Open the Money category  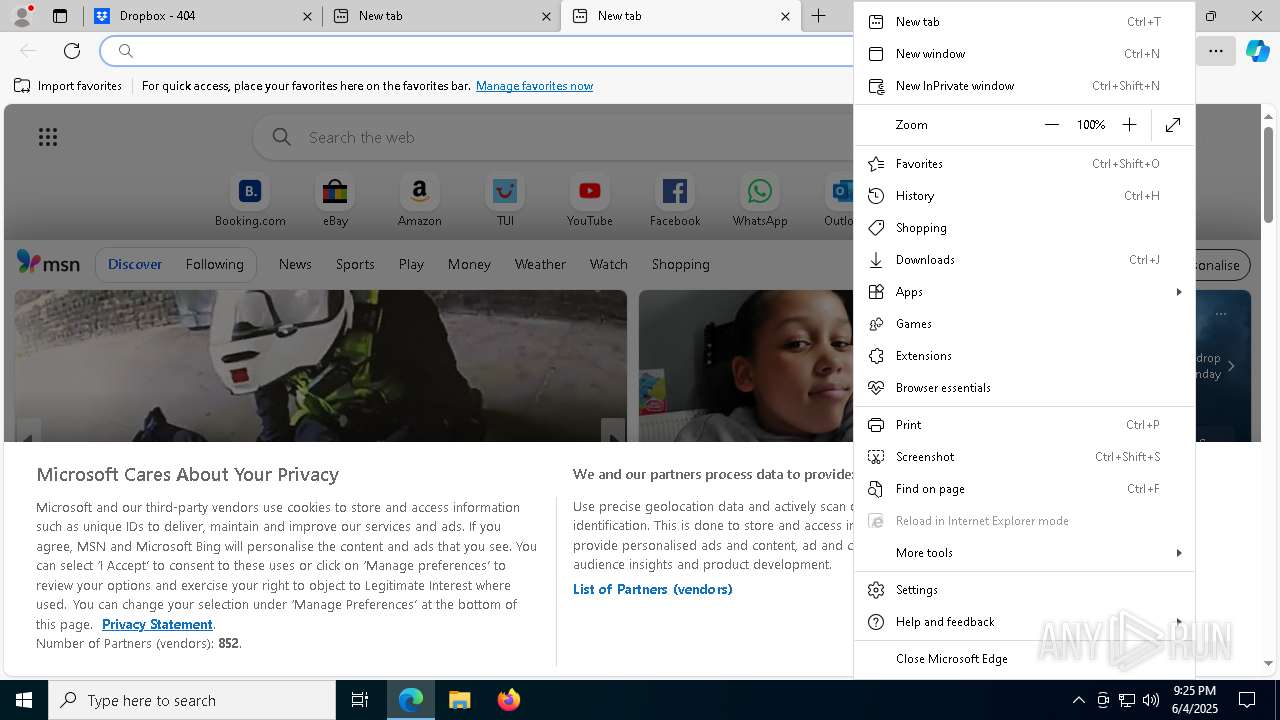click(469, 264)
